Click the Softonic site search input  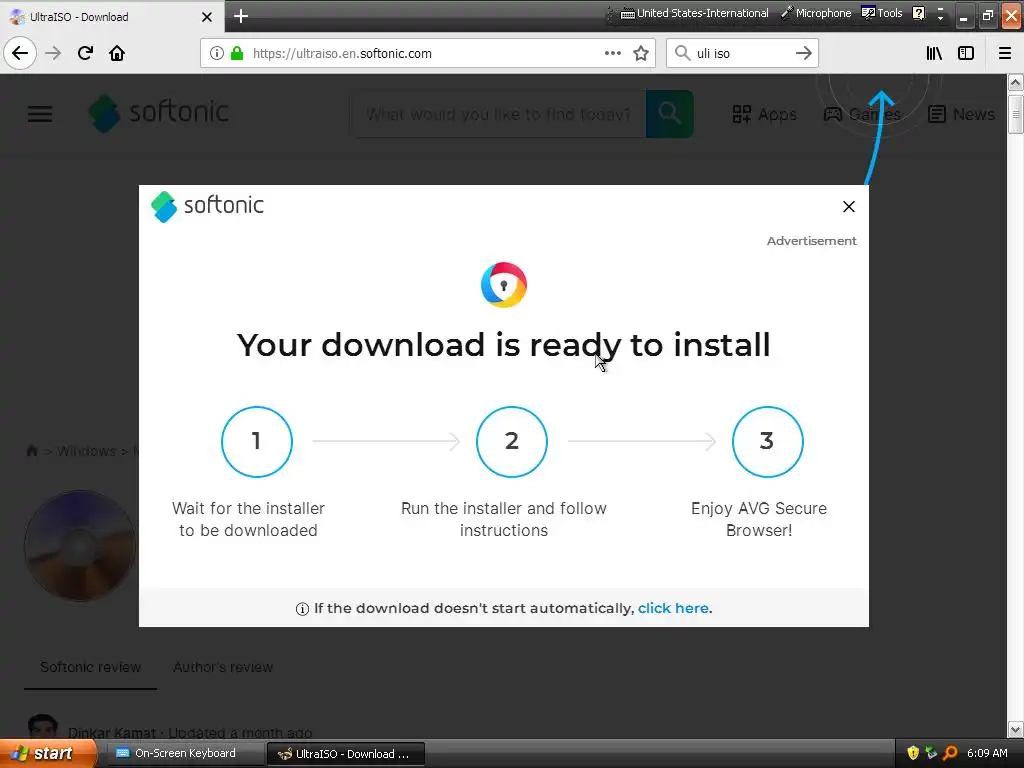point(498,114)
